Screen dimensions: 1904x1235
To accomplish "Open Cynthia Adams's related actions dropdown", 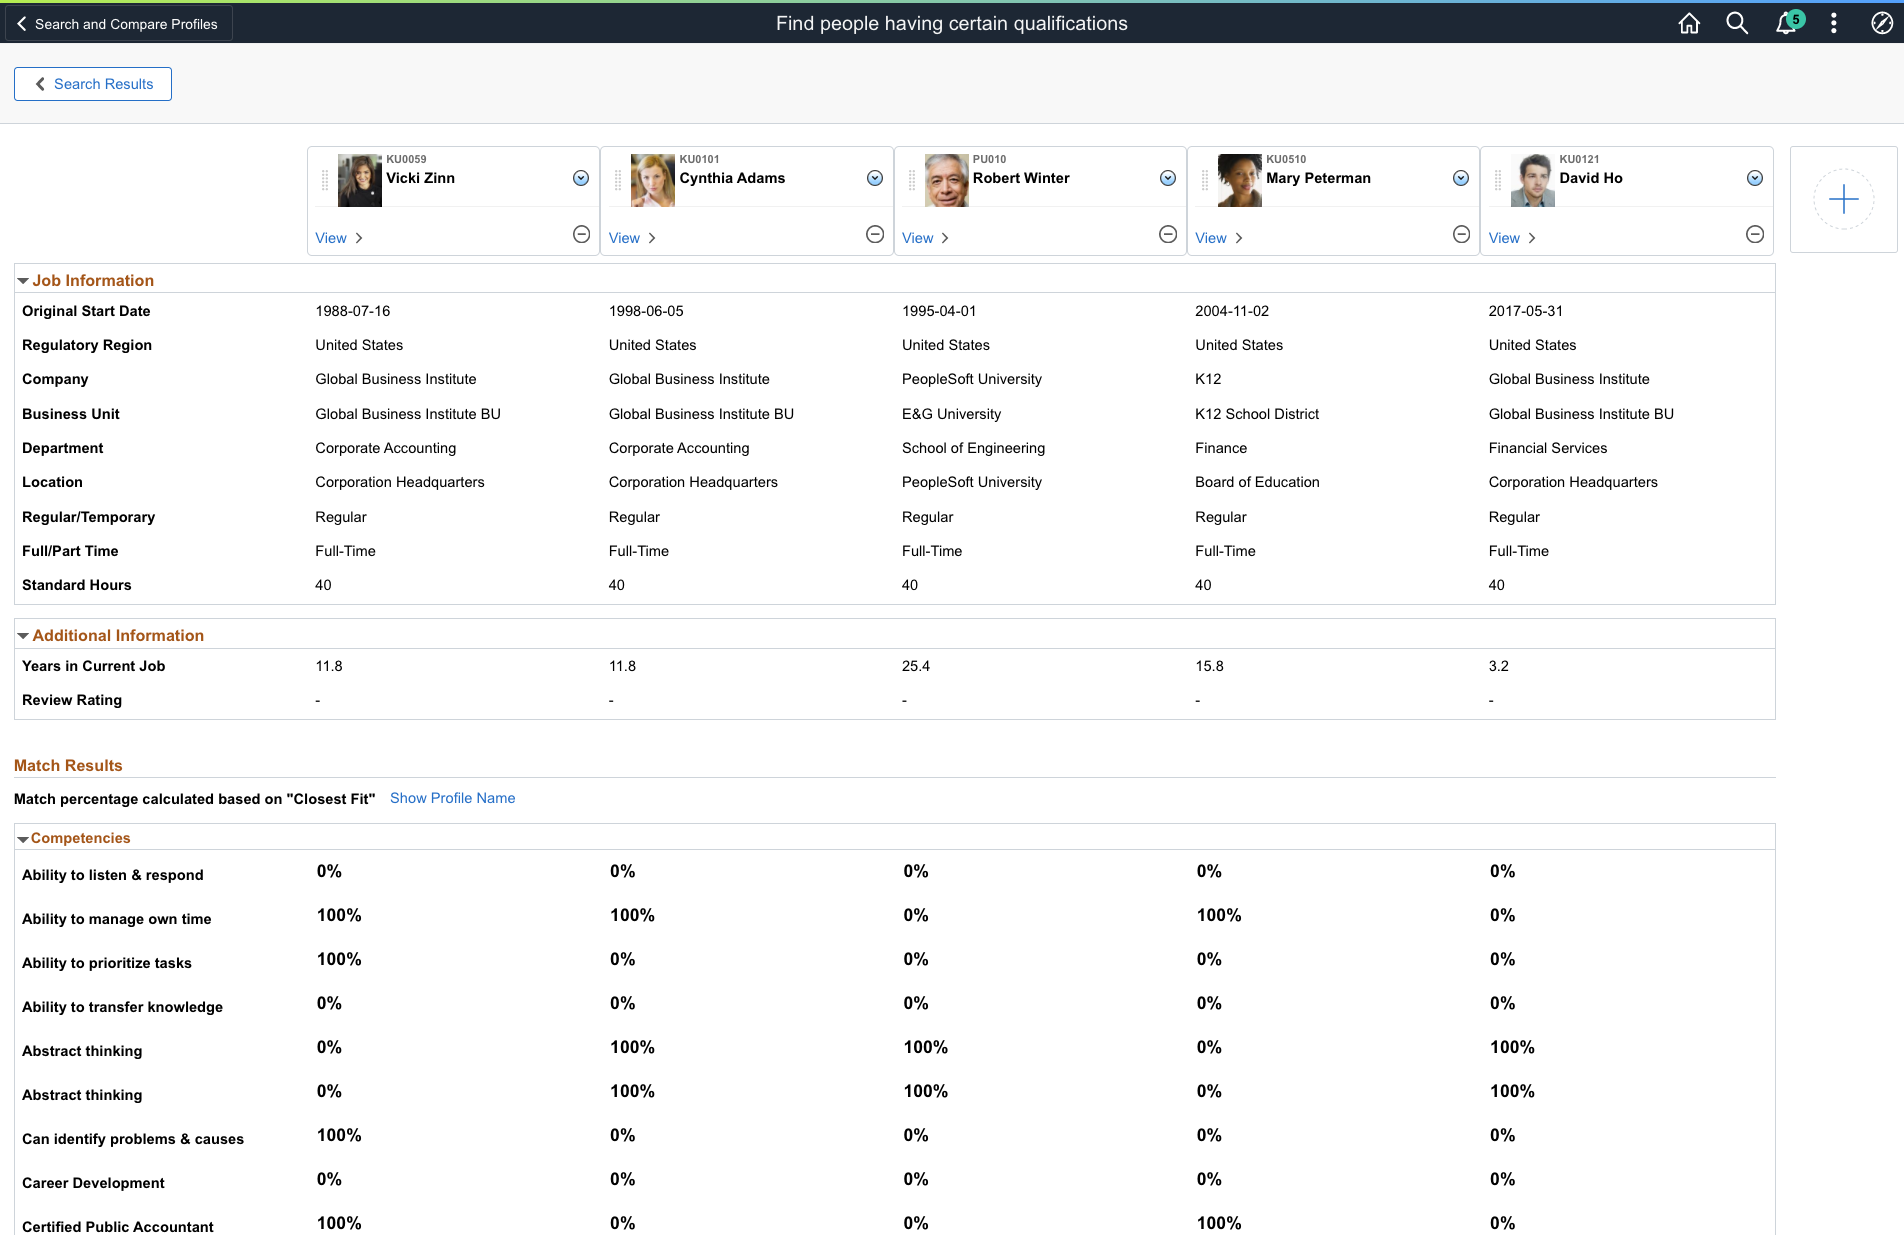I will (875, 178).
